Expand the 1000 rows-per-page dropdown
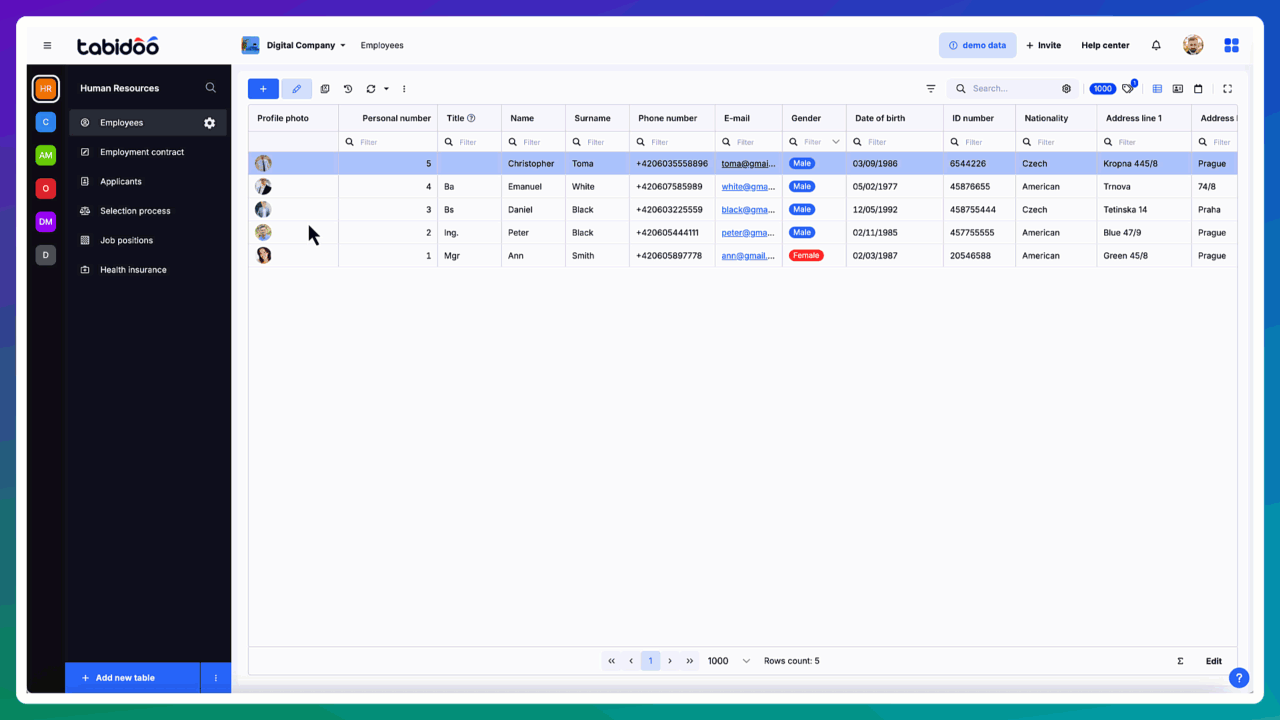Viewport: 1280px width, 720px height. point(729,661)
